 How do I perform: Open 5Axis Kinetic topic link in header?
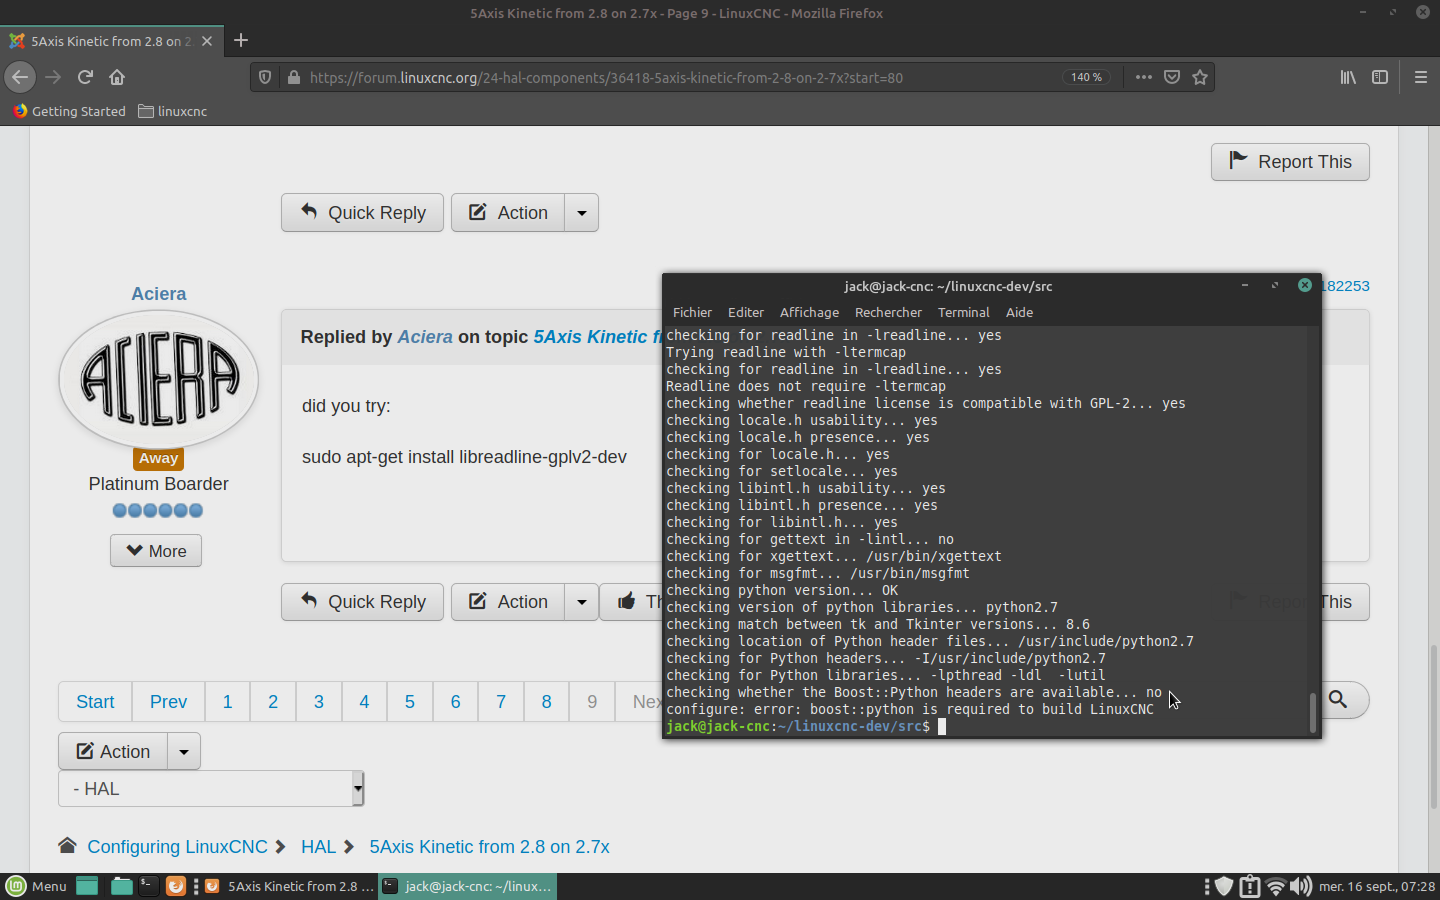pyautogui.click(x=597, y=337)
